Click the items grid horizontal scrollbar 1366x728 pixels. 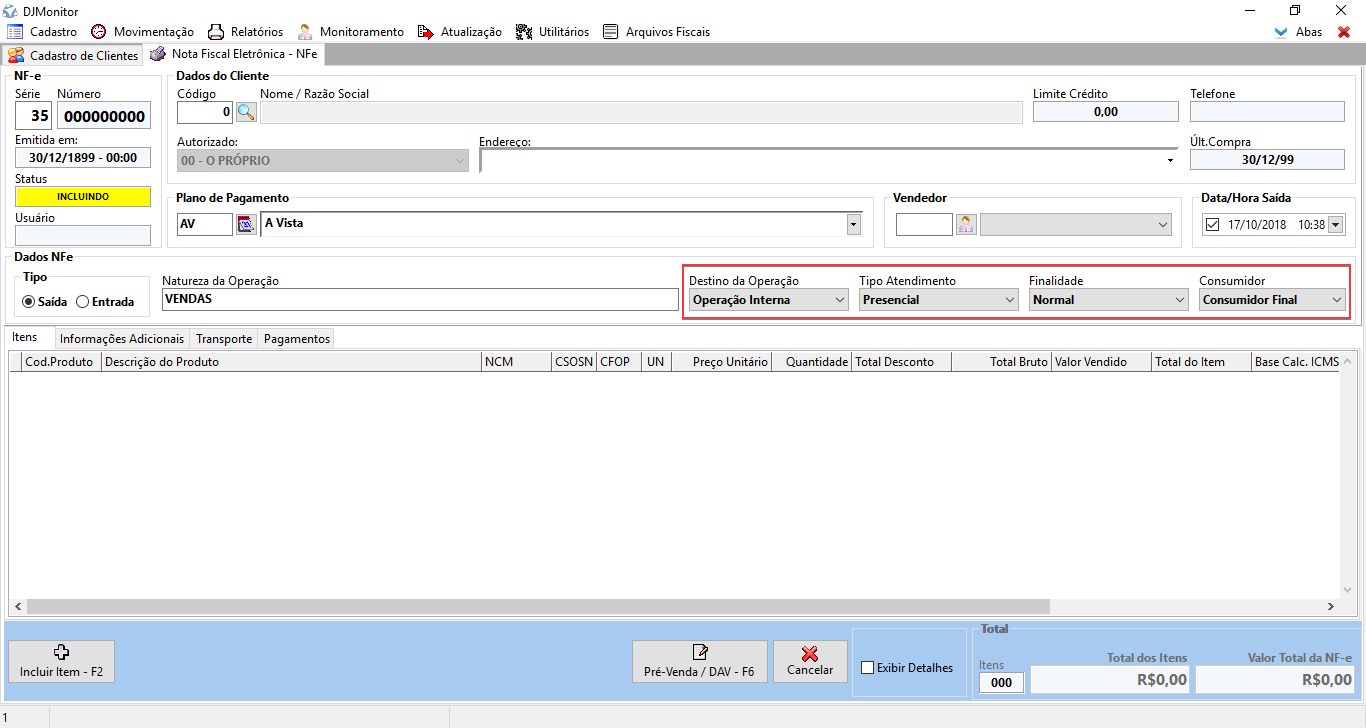pos(540,606)
